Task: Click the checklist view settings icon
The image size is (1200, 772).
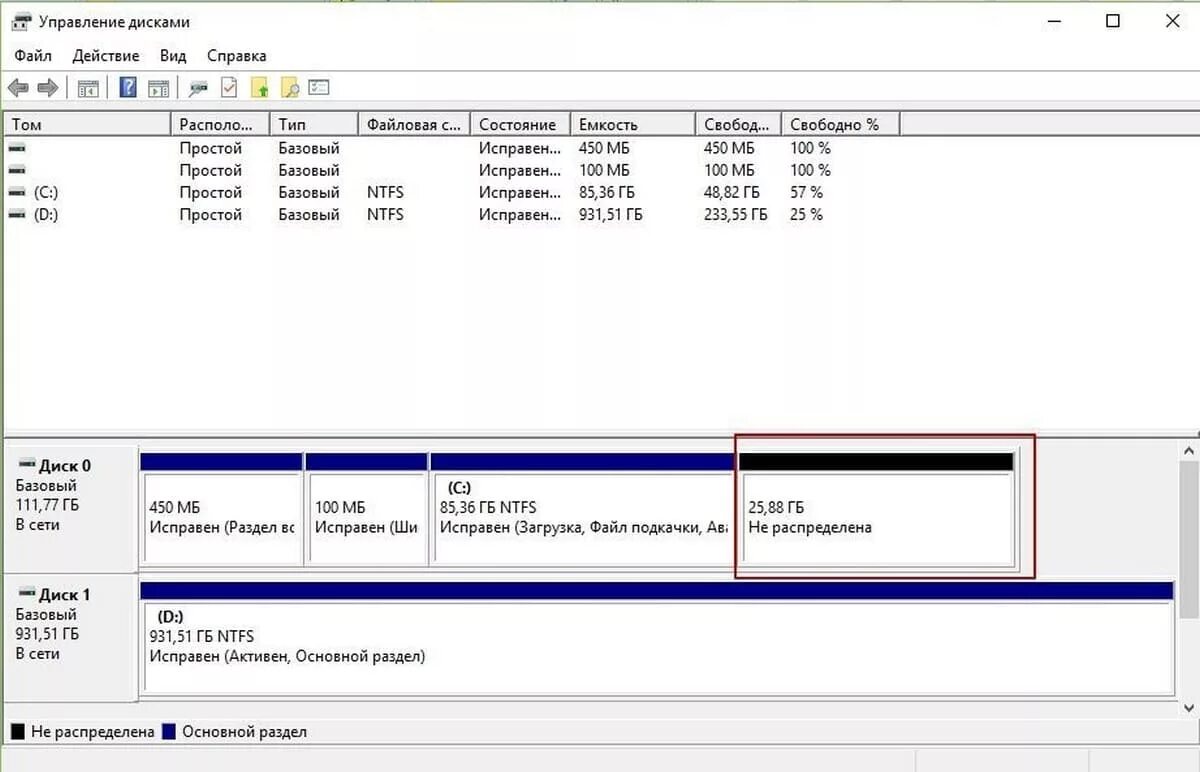Action: tap(319, 88)
